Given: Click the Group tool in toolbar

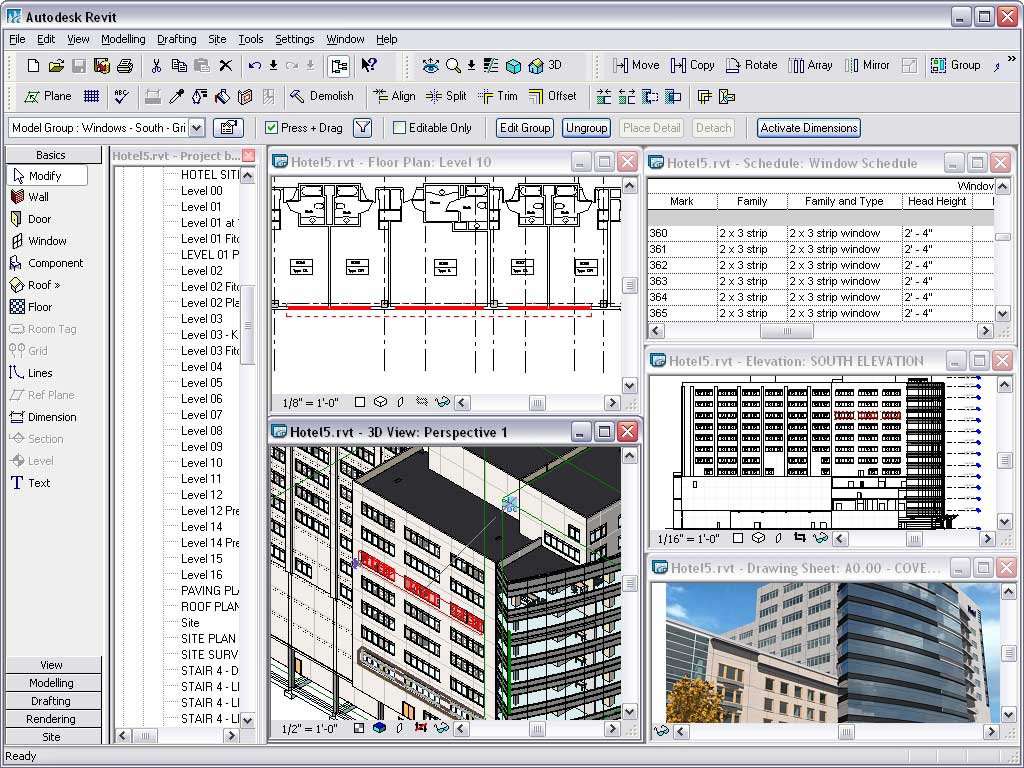Looking at the screenshot, I should 955,65.
